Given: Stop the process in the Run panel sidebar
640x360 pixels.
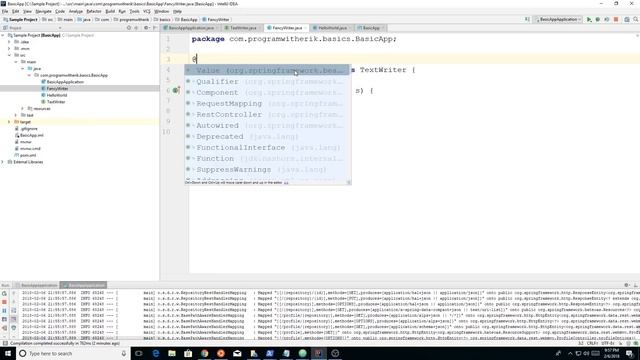Looking at the screenshot, I should click(4, 302).
